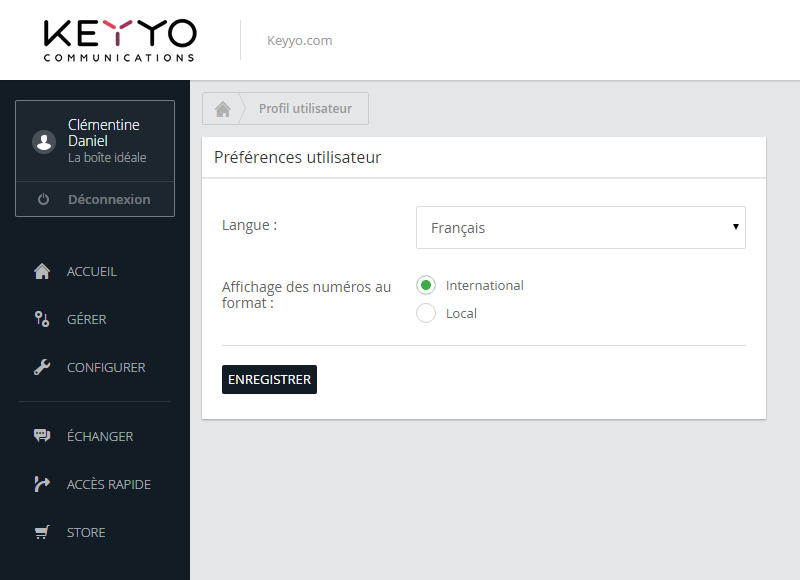Viewport: 800px width, 580px height.
Task: Open the Langue dropdown showing Français
Action: pyautogui.click(x=581, y=228)
